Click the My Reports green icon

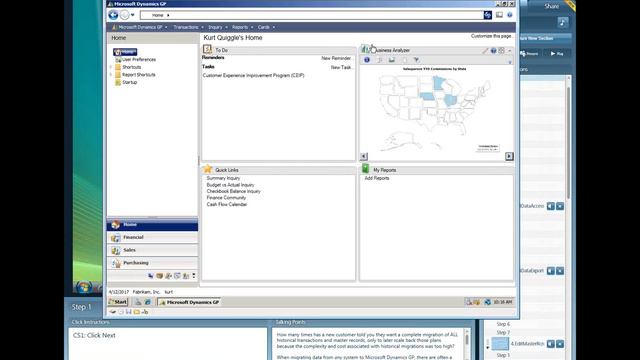[365, 169]
